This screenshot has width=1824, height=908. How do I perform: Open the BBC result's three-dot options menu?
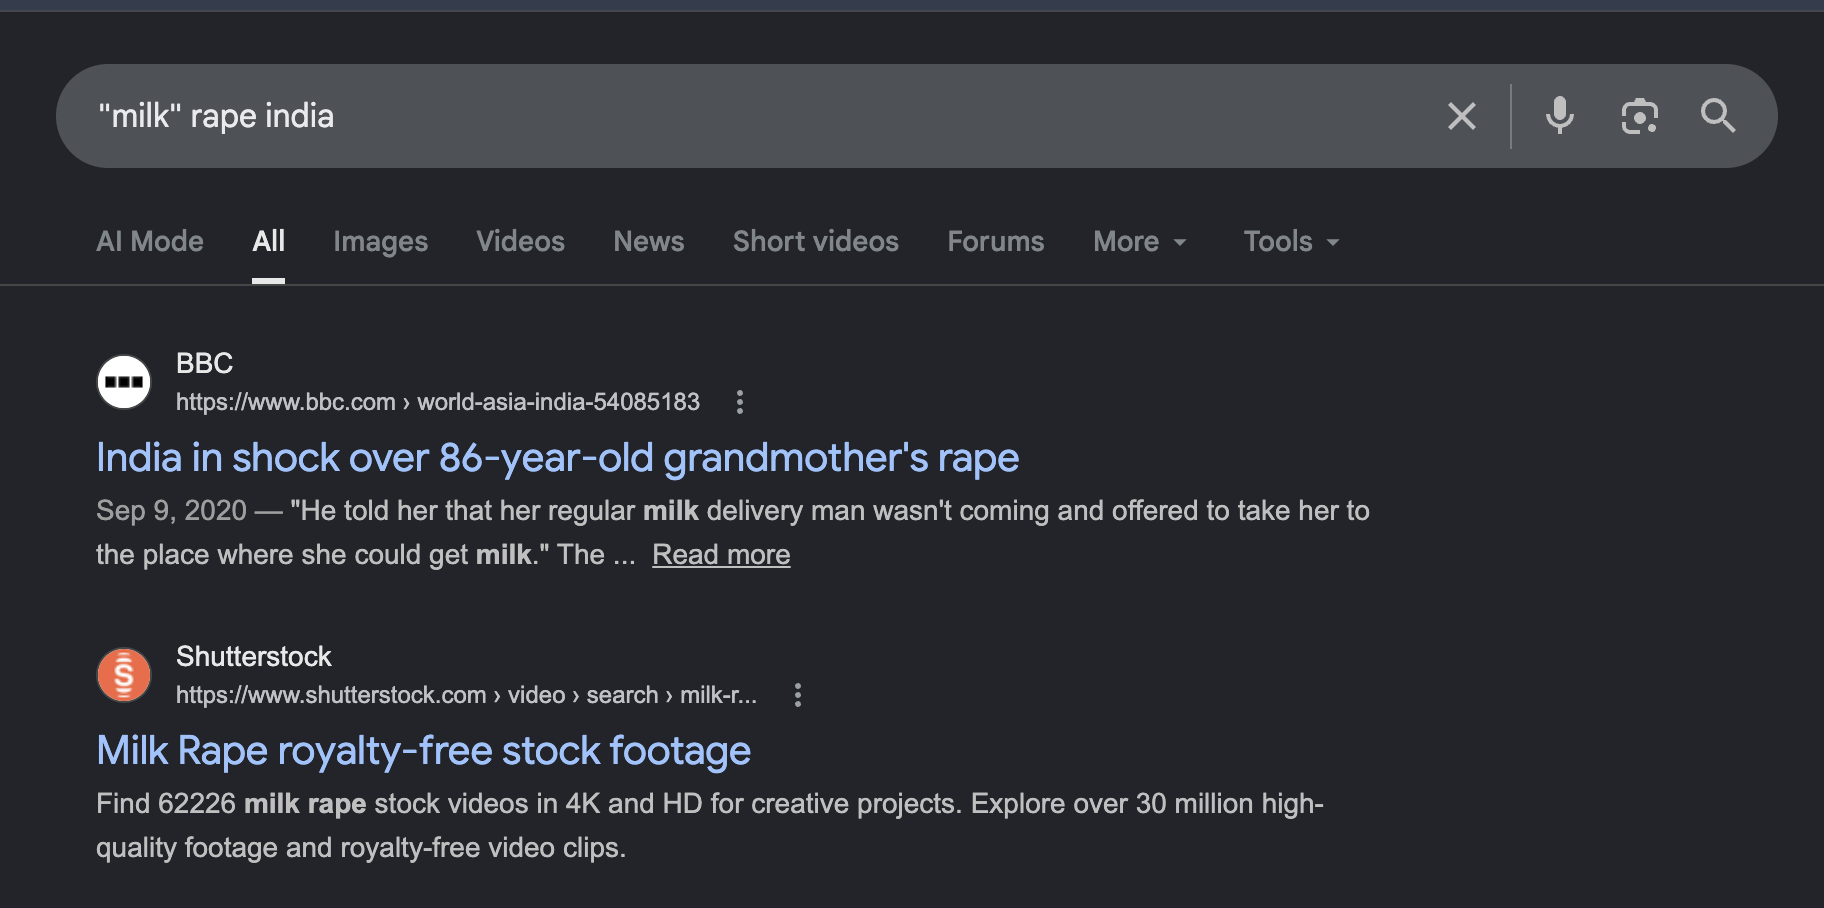pos(740,402)
